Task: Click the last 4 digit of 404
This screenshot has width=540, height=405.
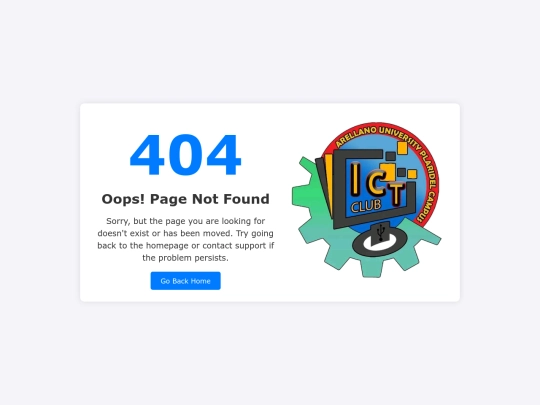Action: [224, 155]
